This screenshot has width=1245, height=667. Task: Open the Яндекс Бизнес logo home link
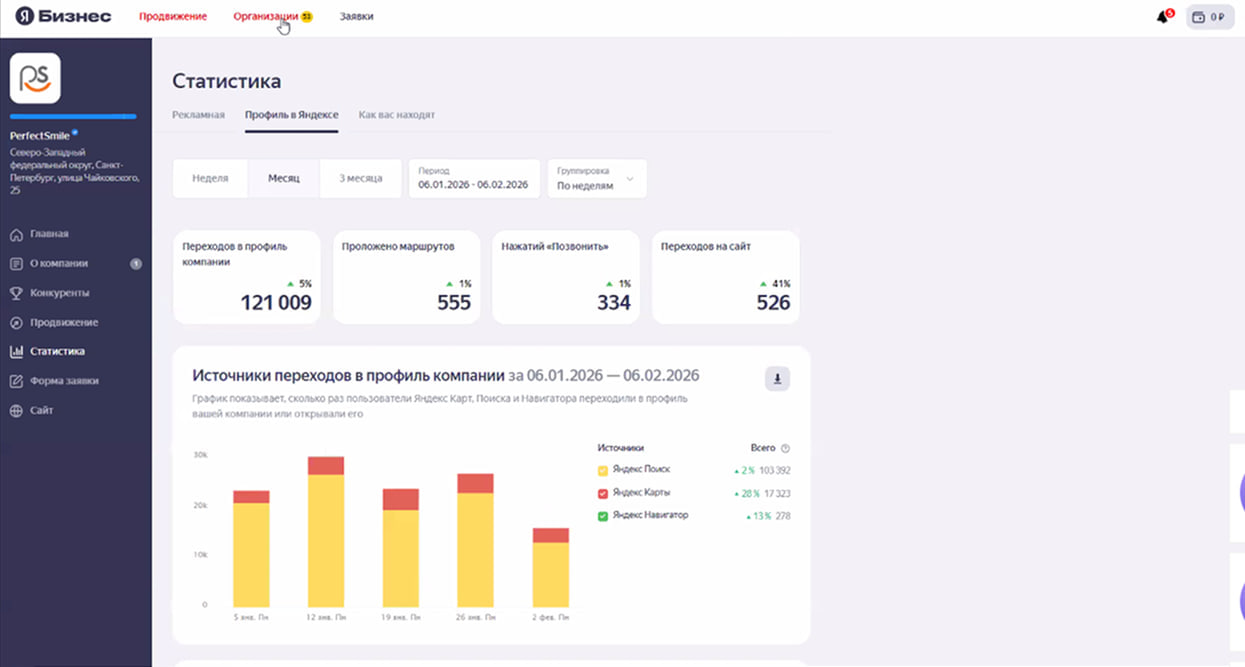coord(63,16)
